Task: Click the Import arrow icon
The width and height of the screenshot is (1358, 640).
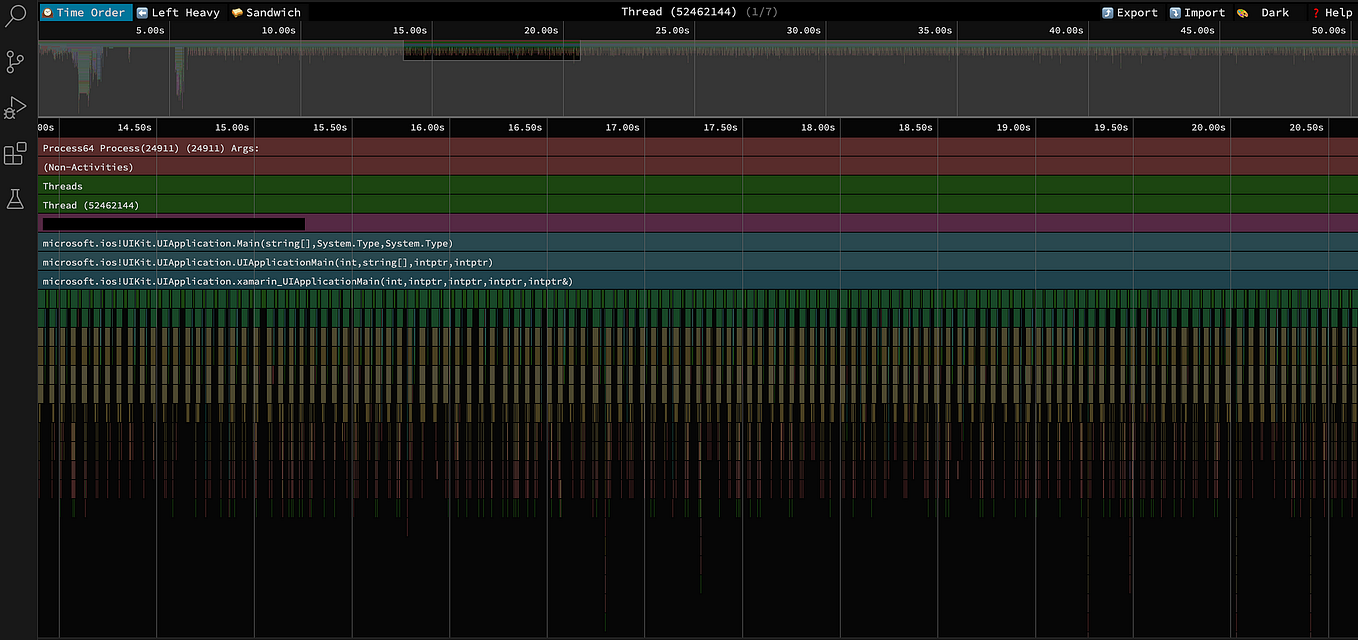Action: point(1175,12)
